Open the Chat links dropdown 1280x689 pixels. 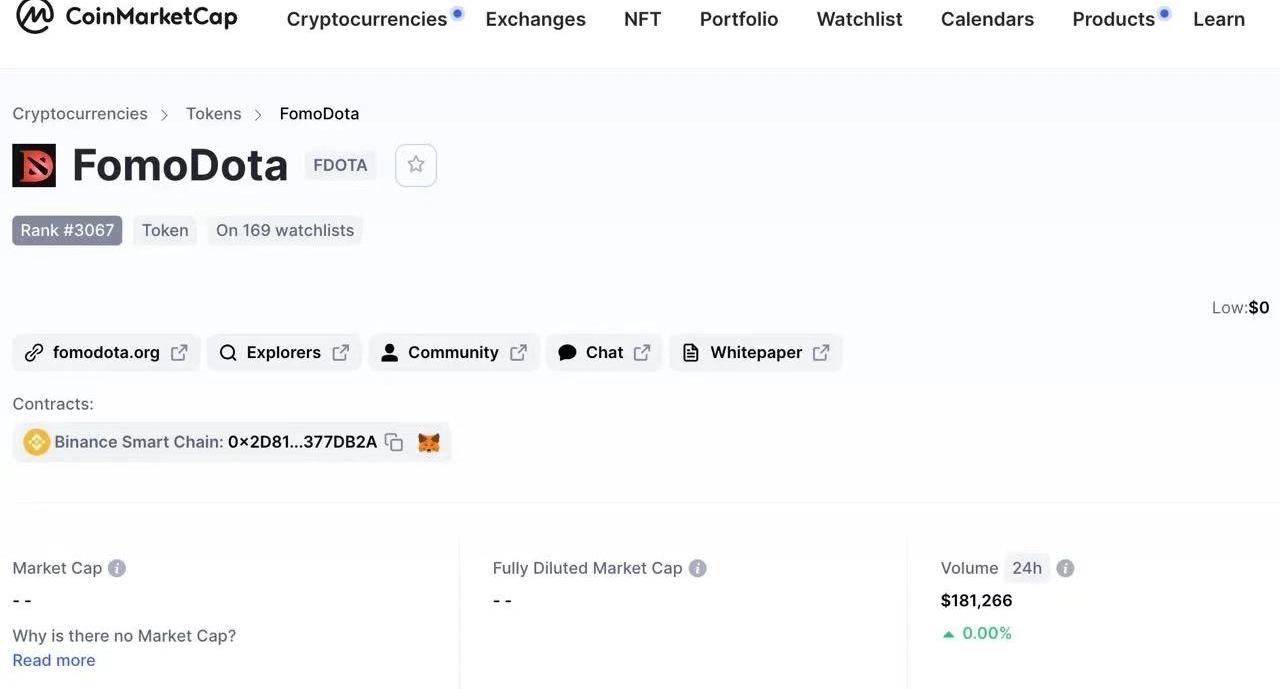click(604, 353)
